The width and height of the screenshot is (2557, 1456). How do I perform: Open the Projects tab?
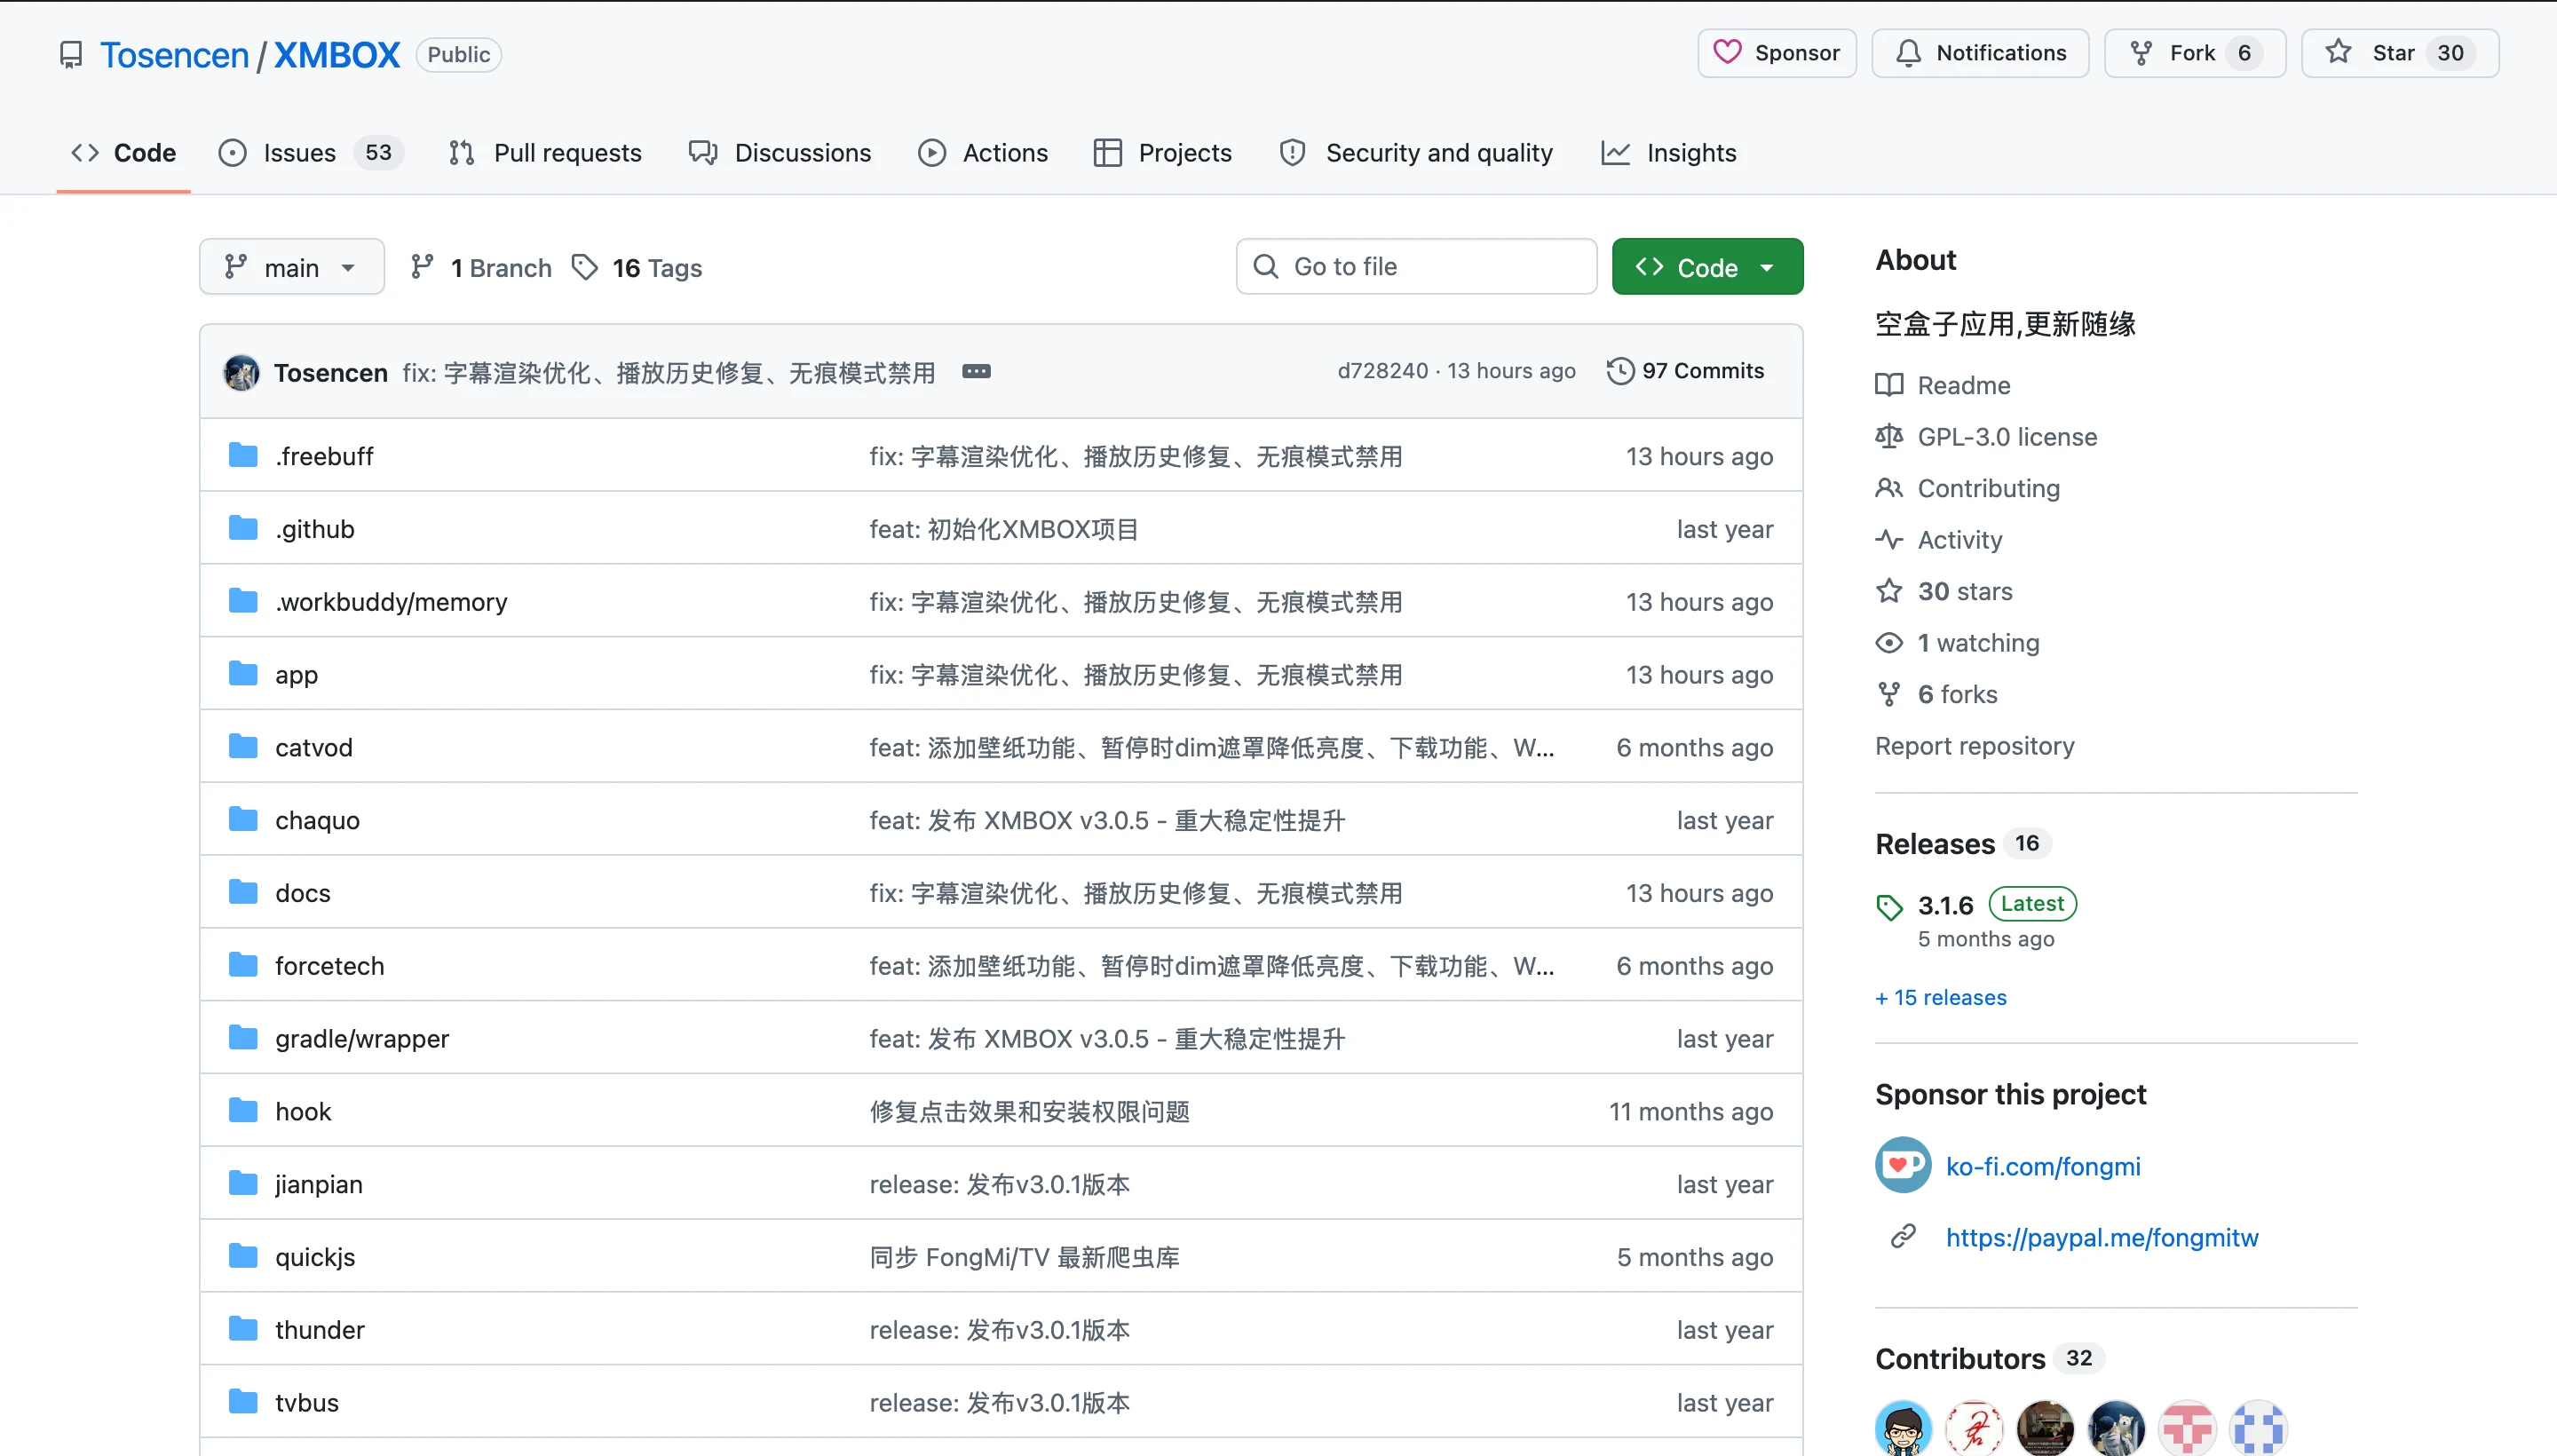coord(1163,153)
